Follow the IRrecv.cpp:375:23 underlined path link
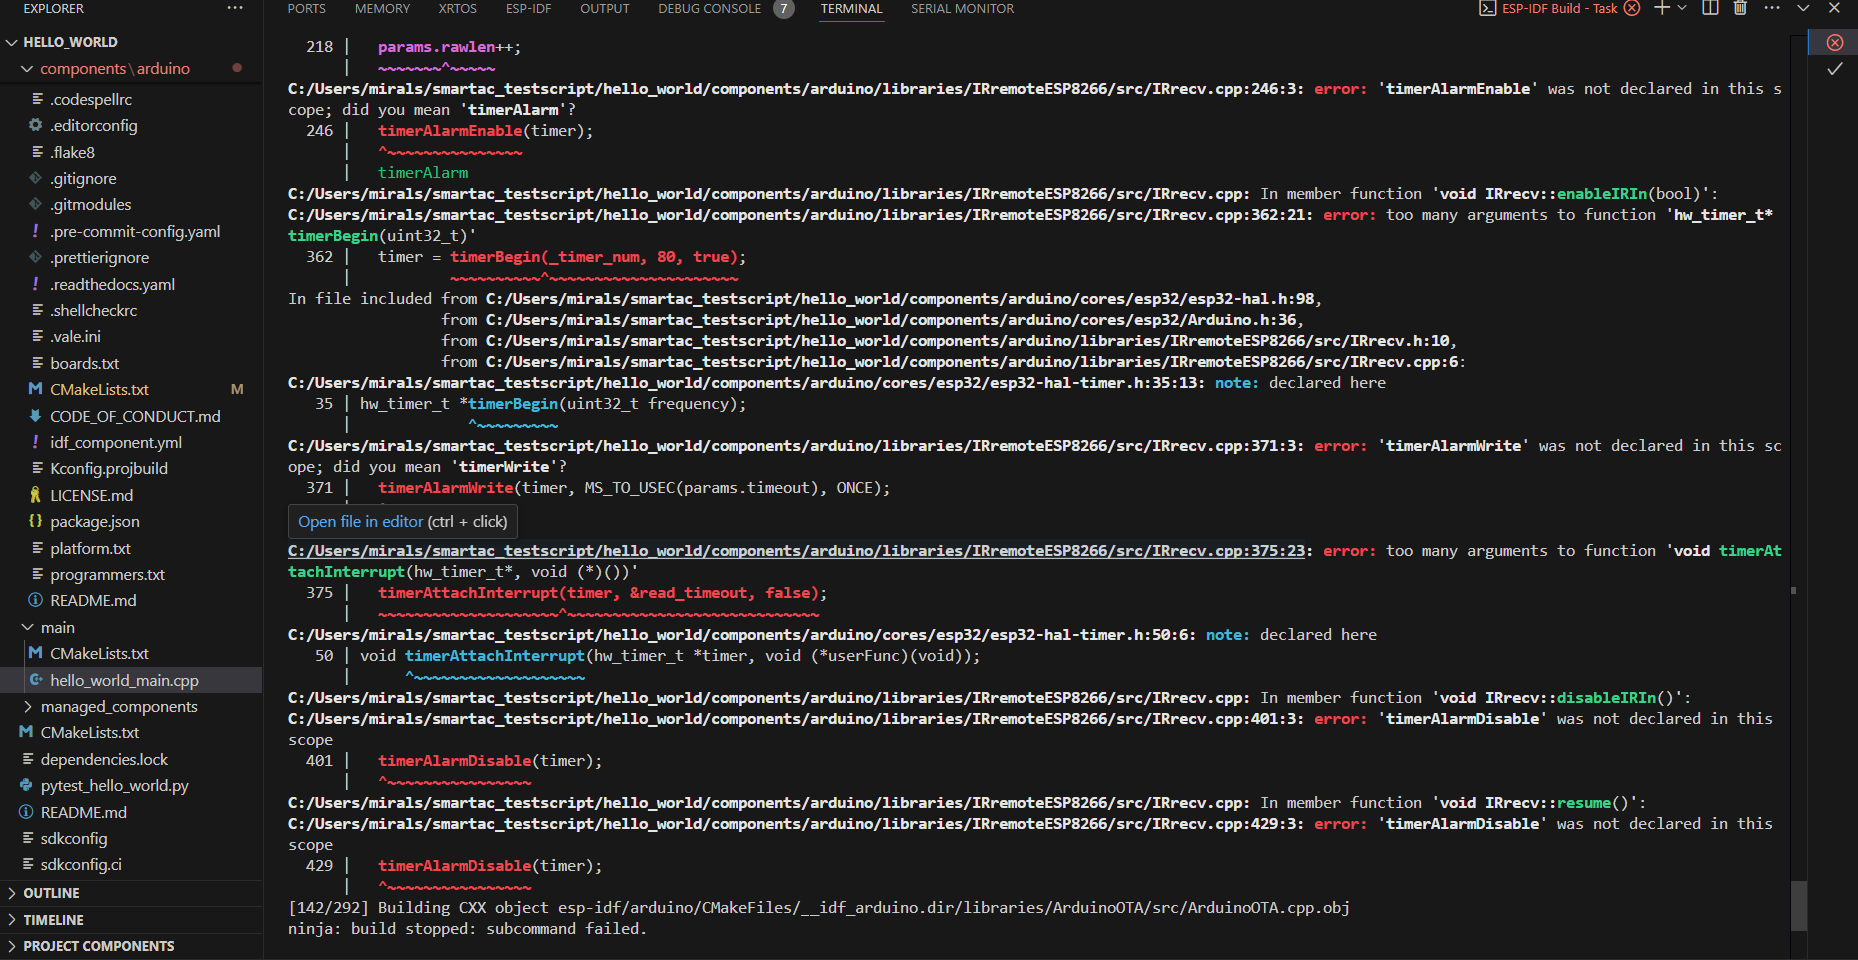1858x960 pixels. tap(796, 551)
